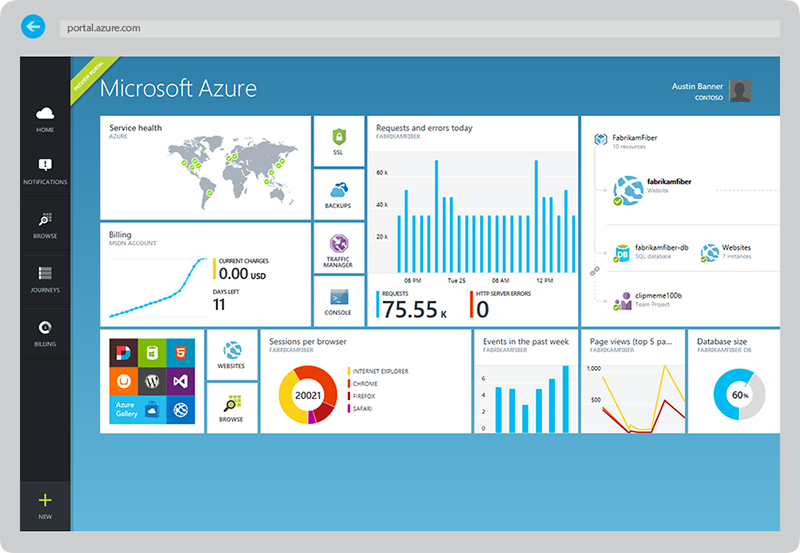The image size is (800, 553).
Task: Open Journeys in the sidebar
Action: coord(45,280)
